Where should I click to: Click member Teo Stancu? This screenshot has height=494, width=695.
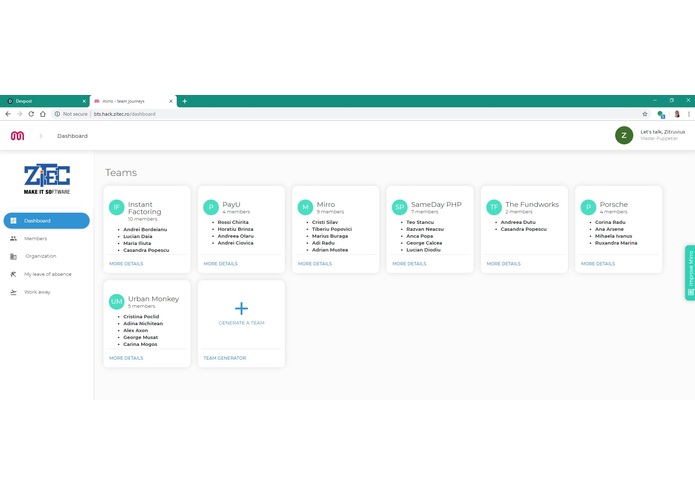(x=420, y=222)
